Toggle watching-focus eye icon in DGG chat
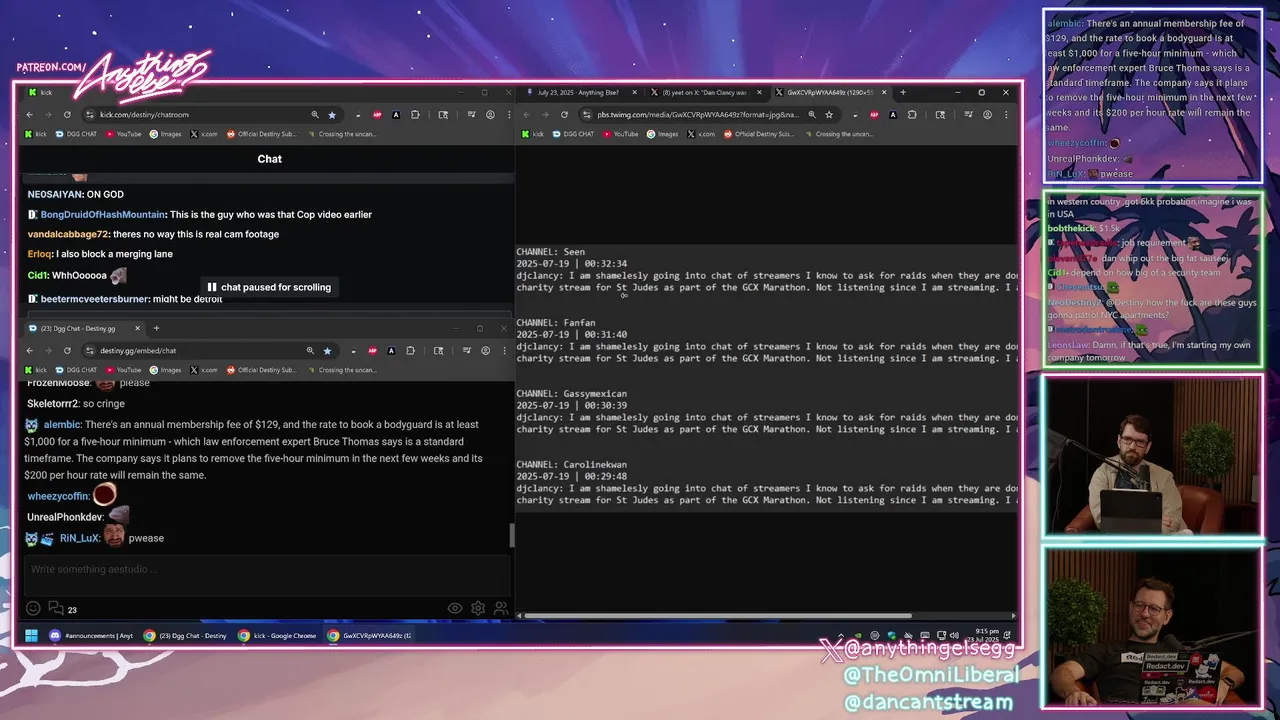Screen dimensions: 1280x720 point(455,608)
